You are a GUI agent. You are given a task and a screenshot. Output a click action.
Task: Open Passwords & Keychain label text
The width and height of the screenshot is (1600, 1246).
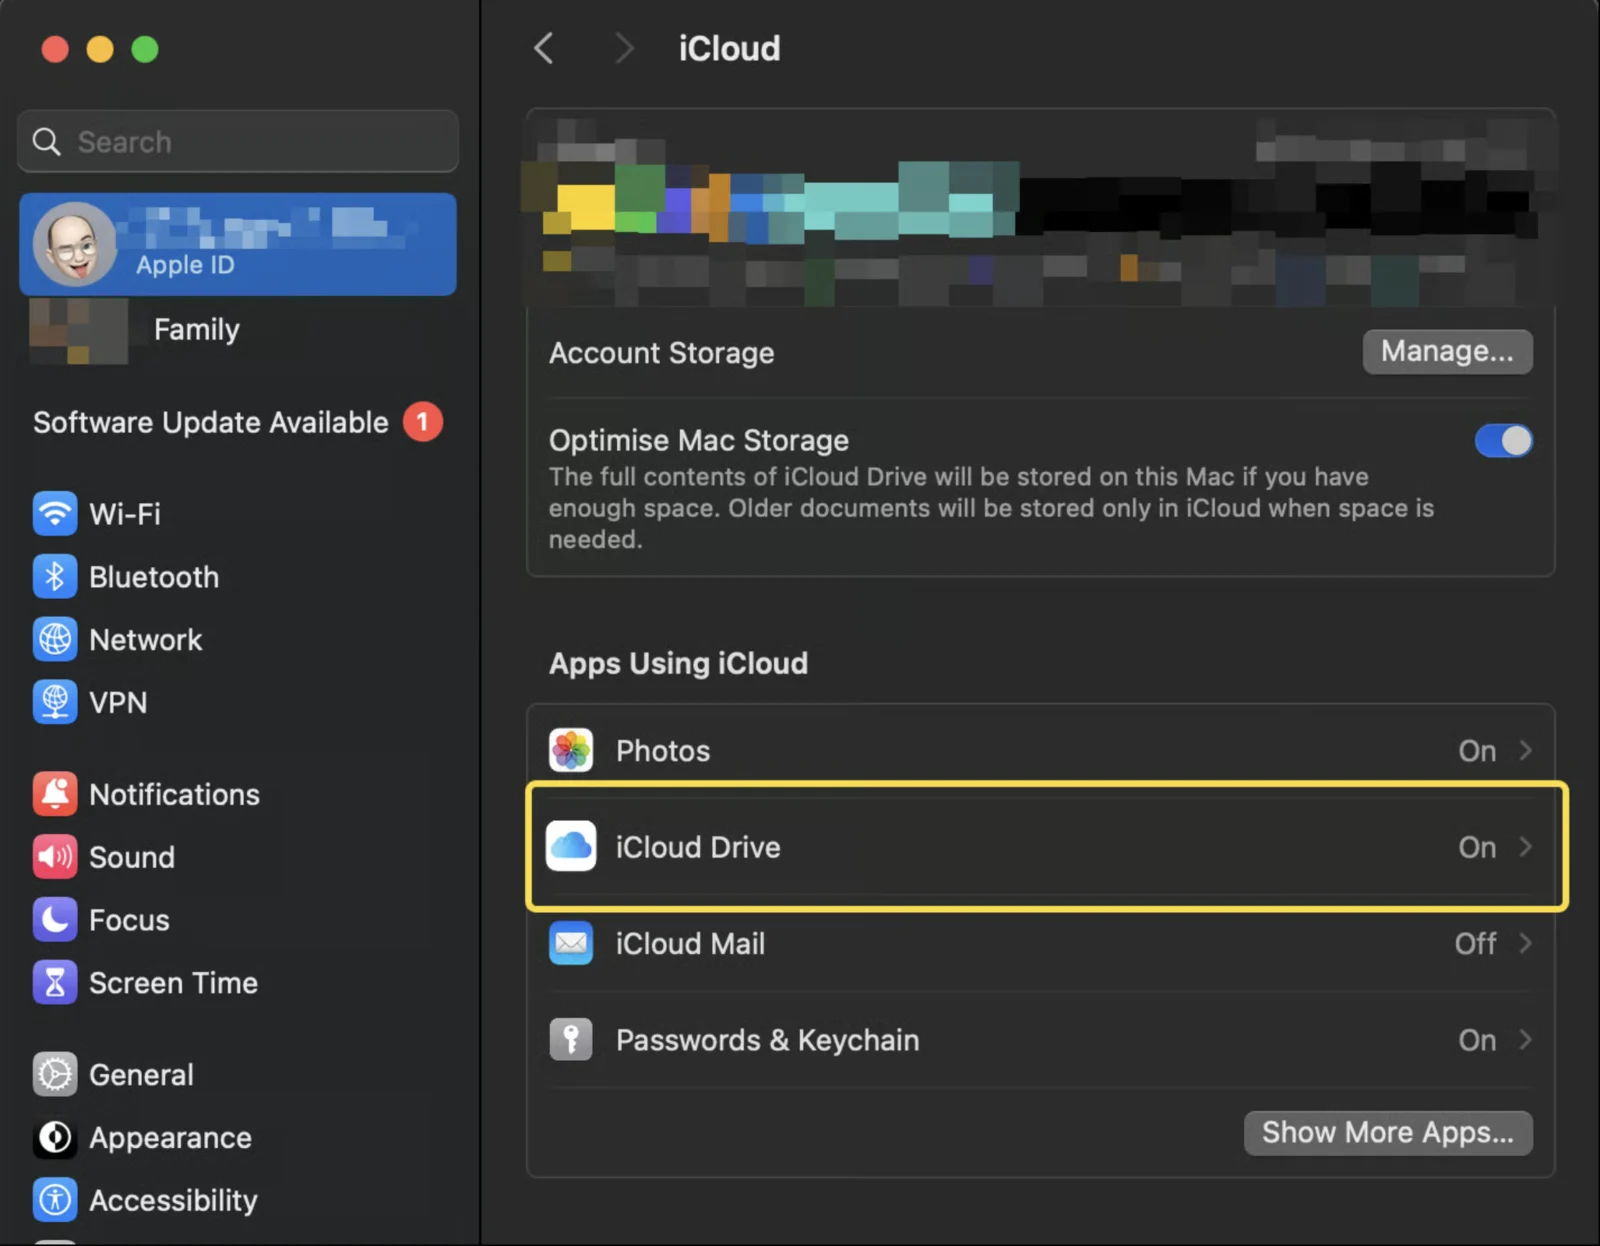tap(767, 1040)
